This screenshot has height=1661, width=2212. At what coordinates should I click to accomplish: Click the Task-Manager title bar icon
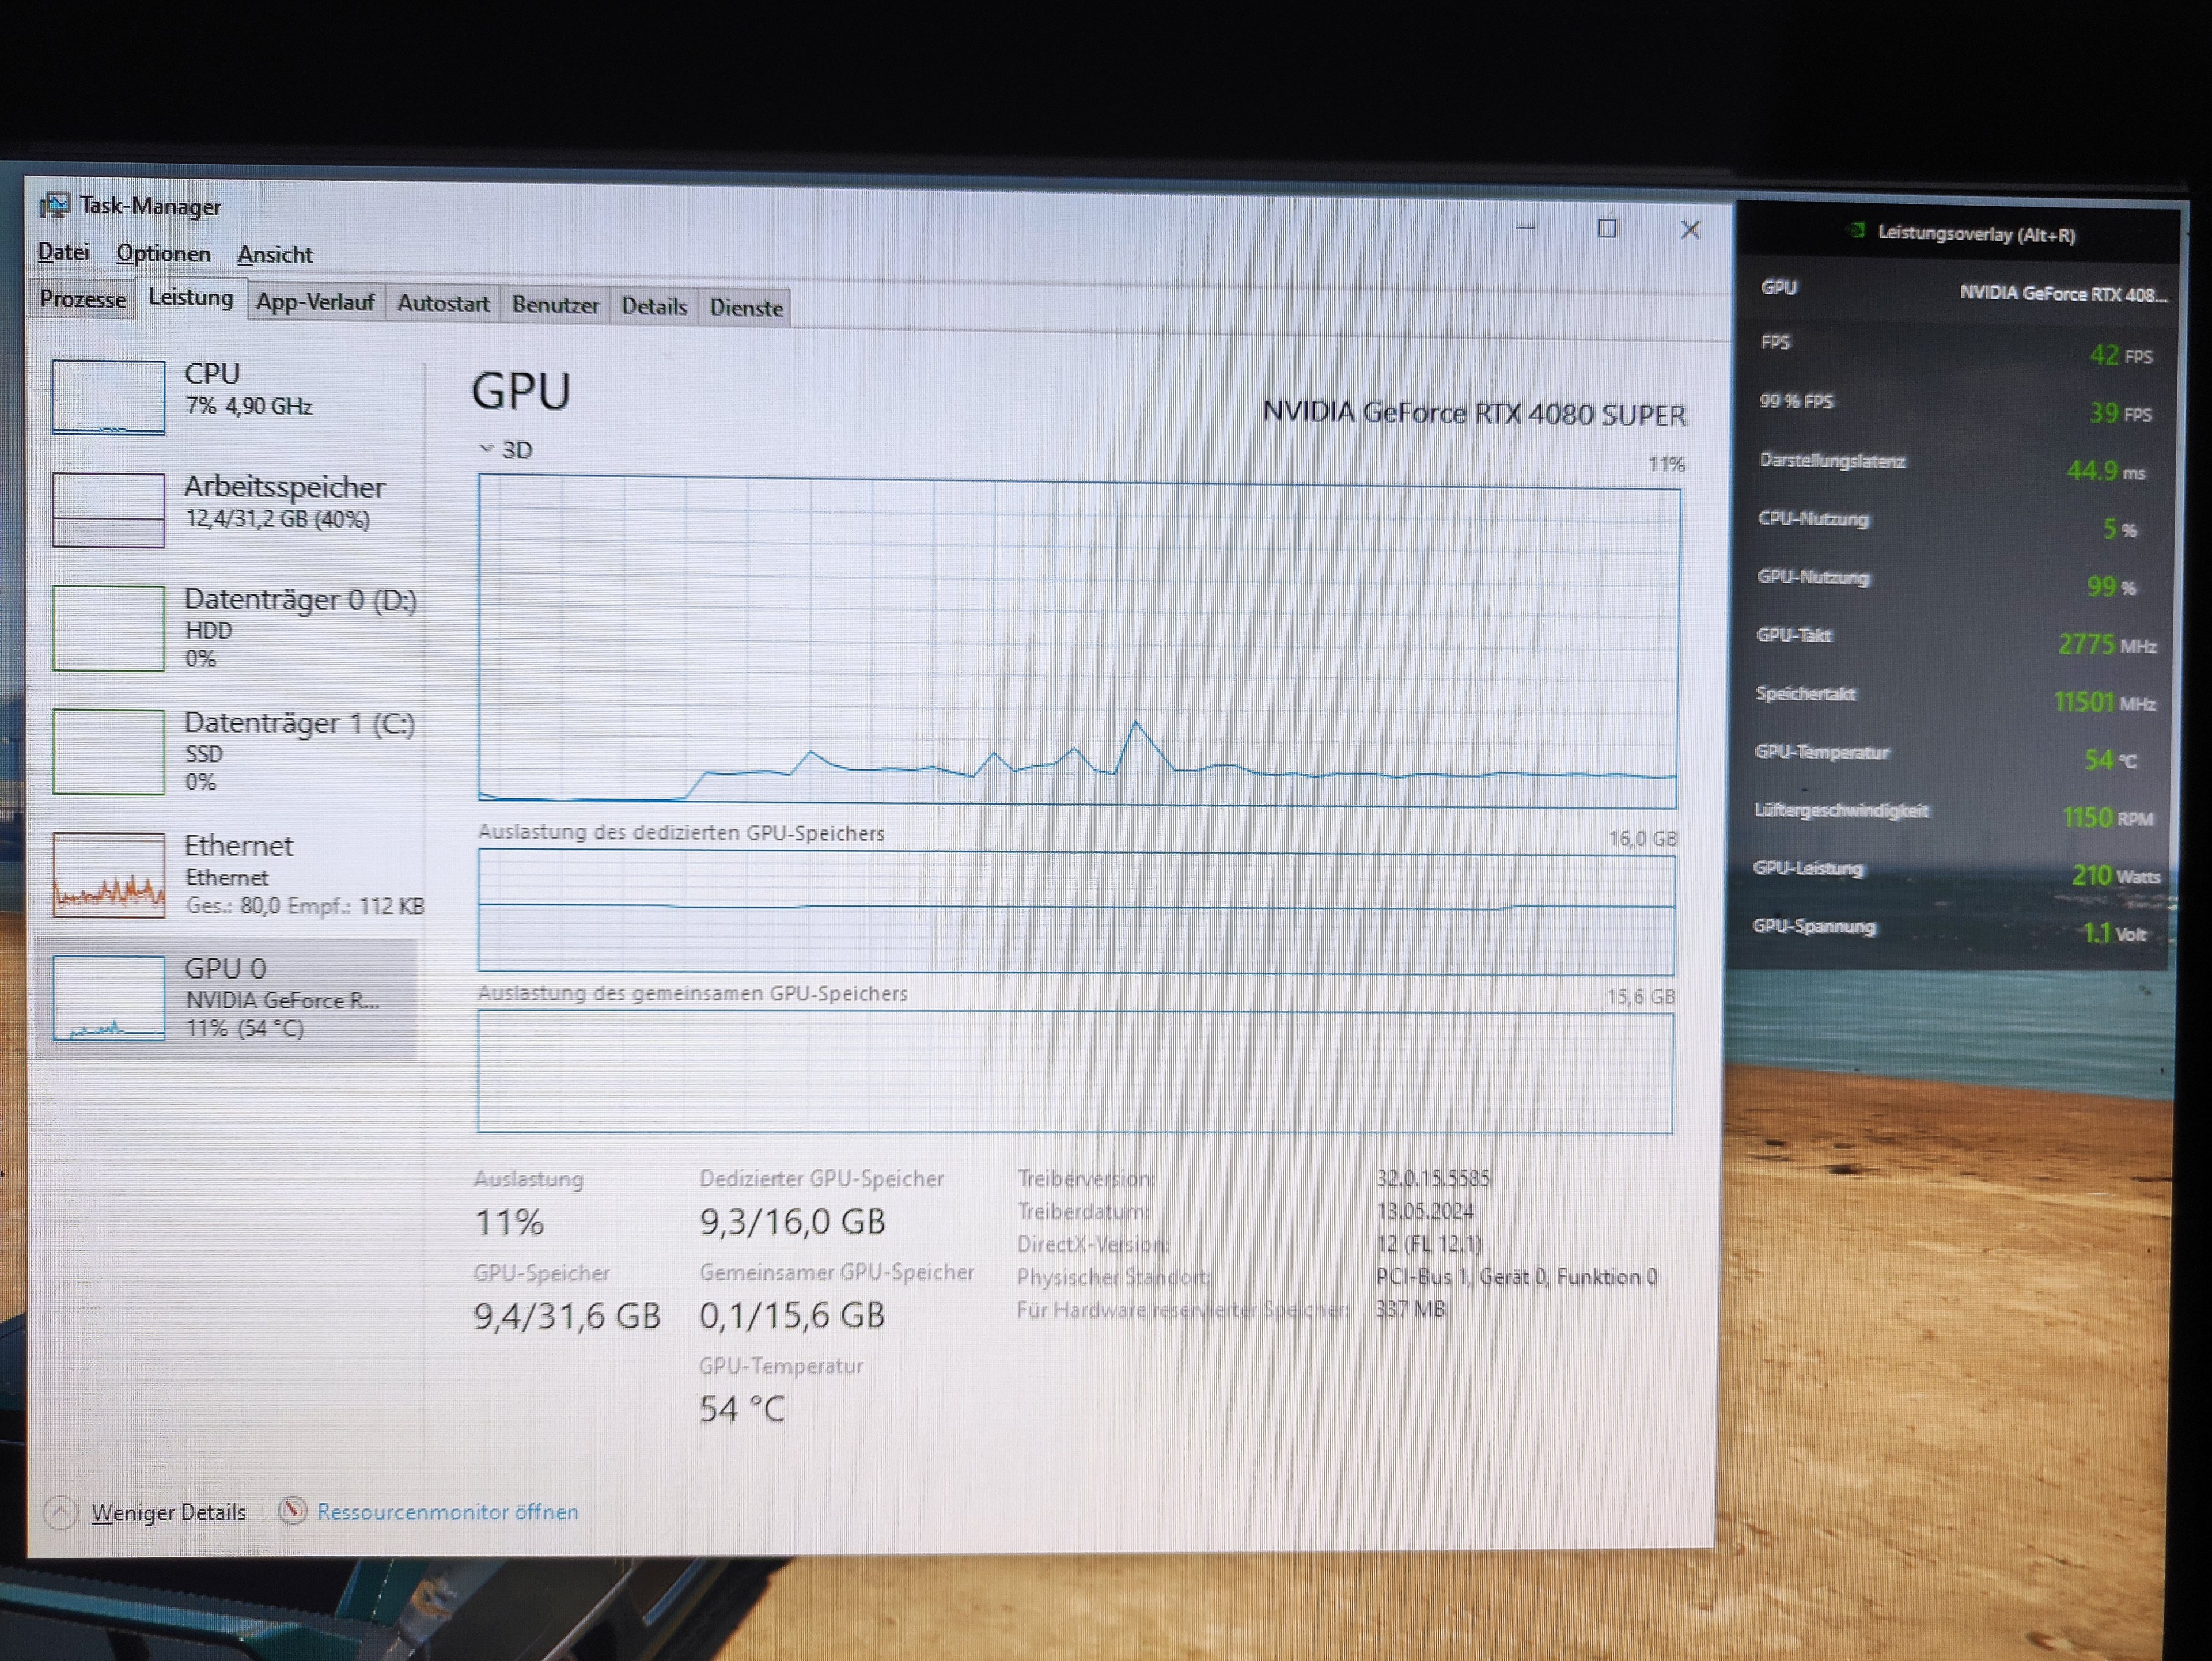[x=54, y=205]
